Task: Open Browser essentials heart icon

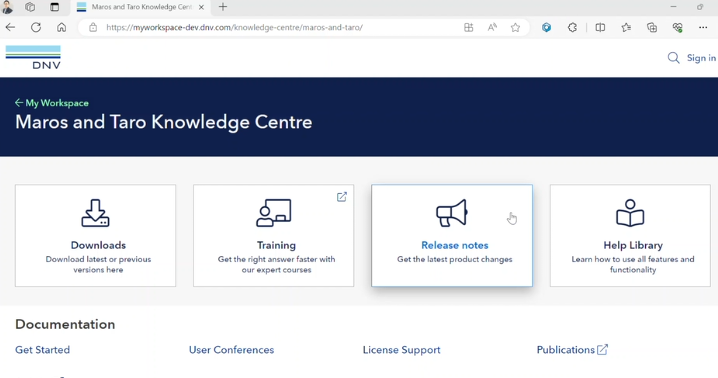Action: (678, 27)
